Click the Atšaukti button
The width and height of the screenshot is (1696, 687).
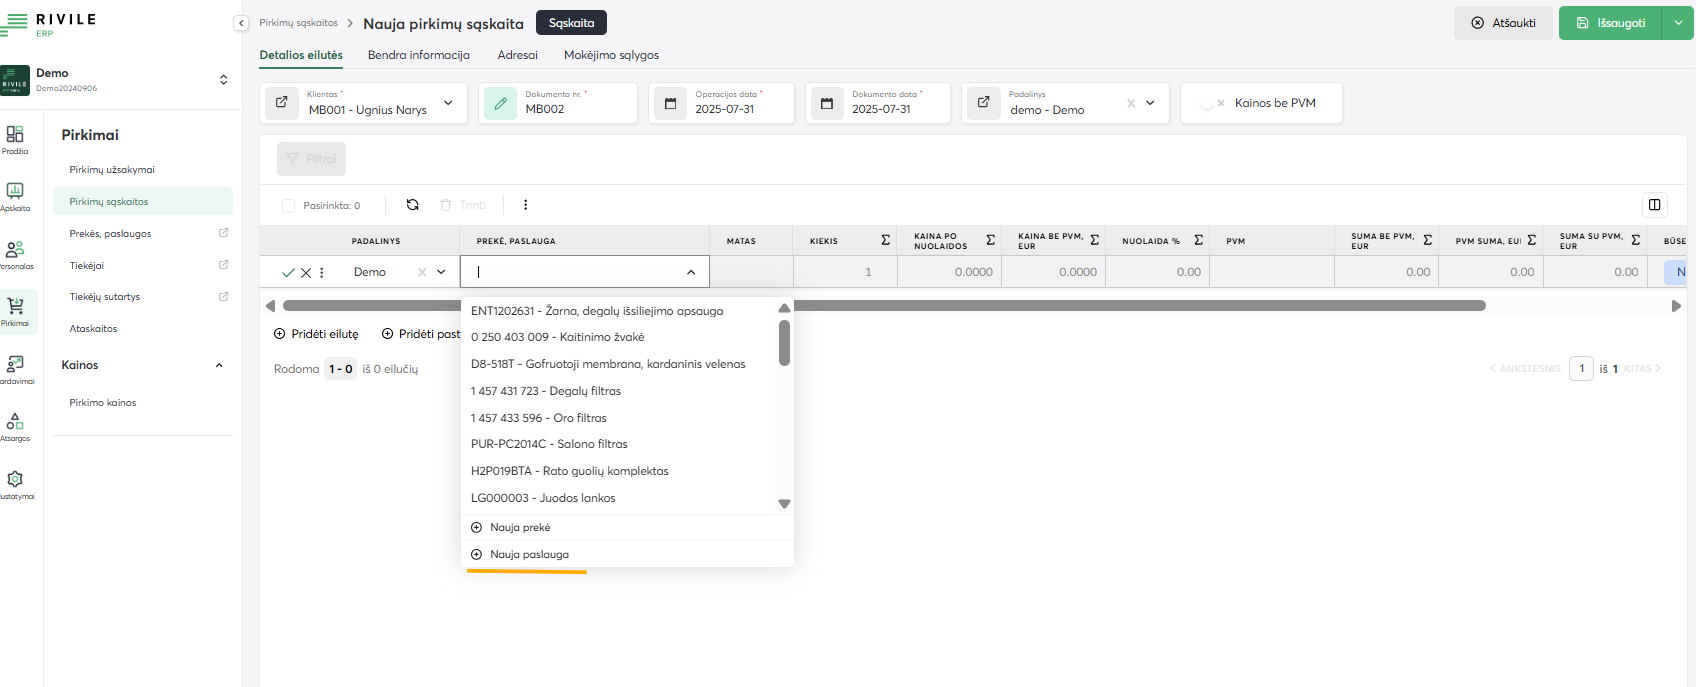(x=1503, y=23)
